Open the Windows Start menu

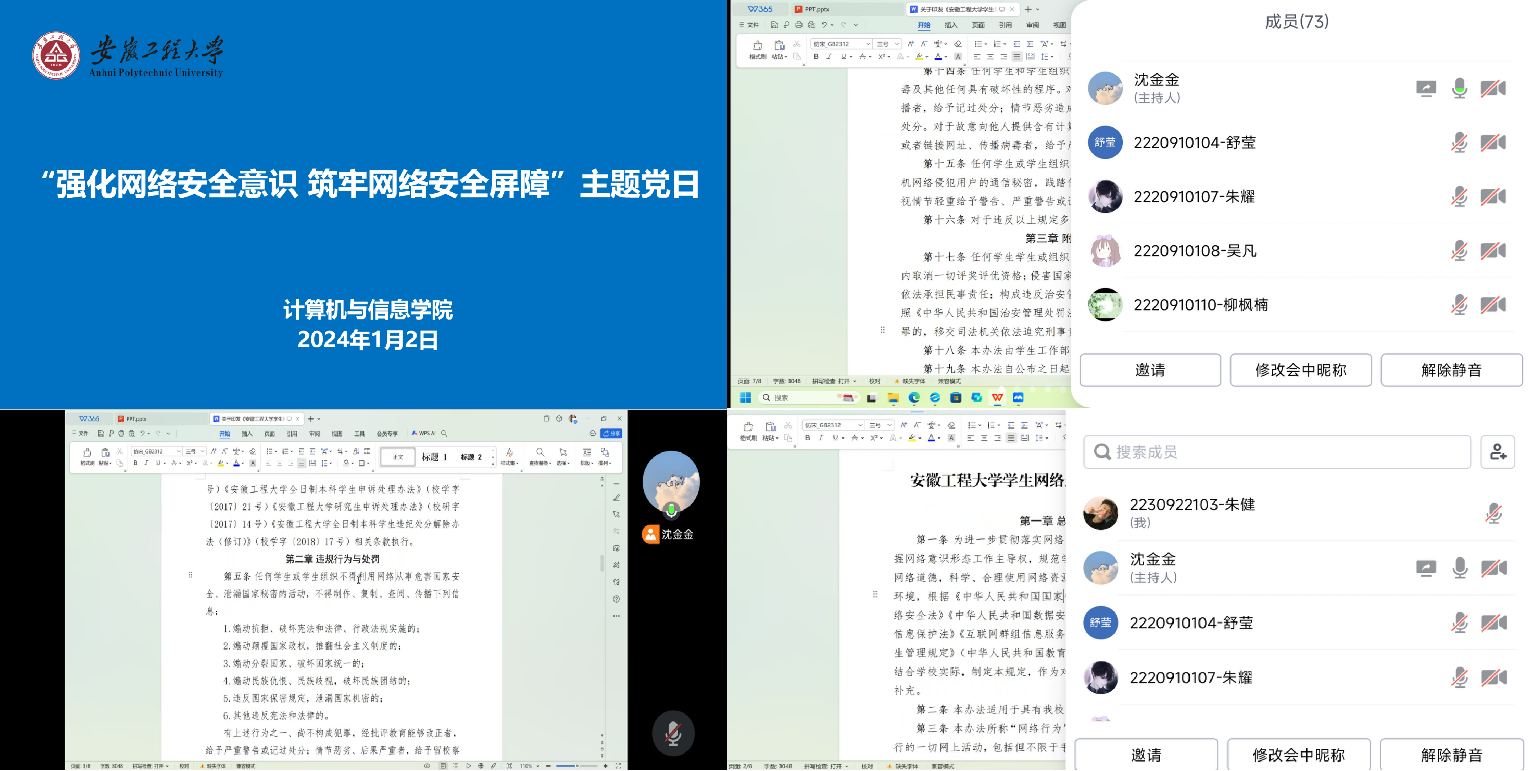[745, 397]
